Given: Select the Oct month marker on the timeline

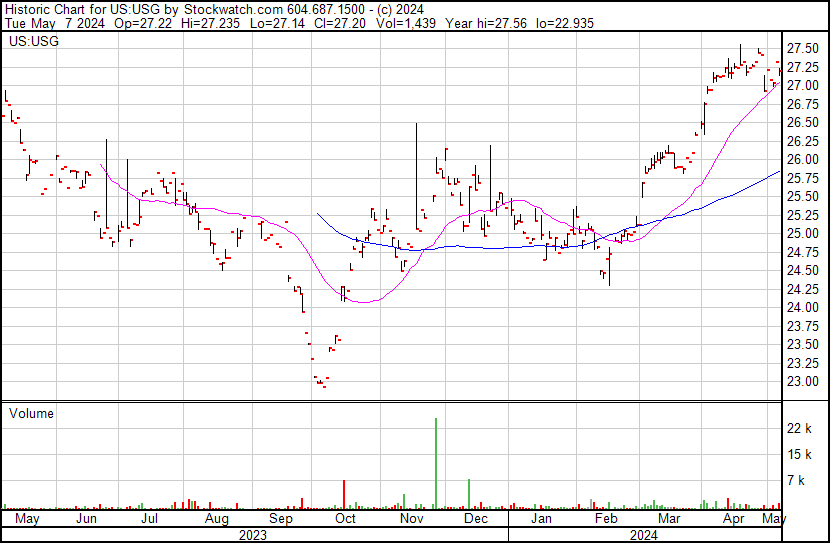Looking at the screenshot, I should click(345, 520).
